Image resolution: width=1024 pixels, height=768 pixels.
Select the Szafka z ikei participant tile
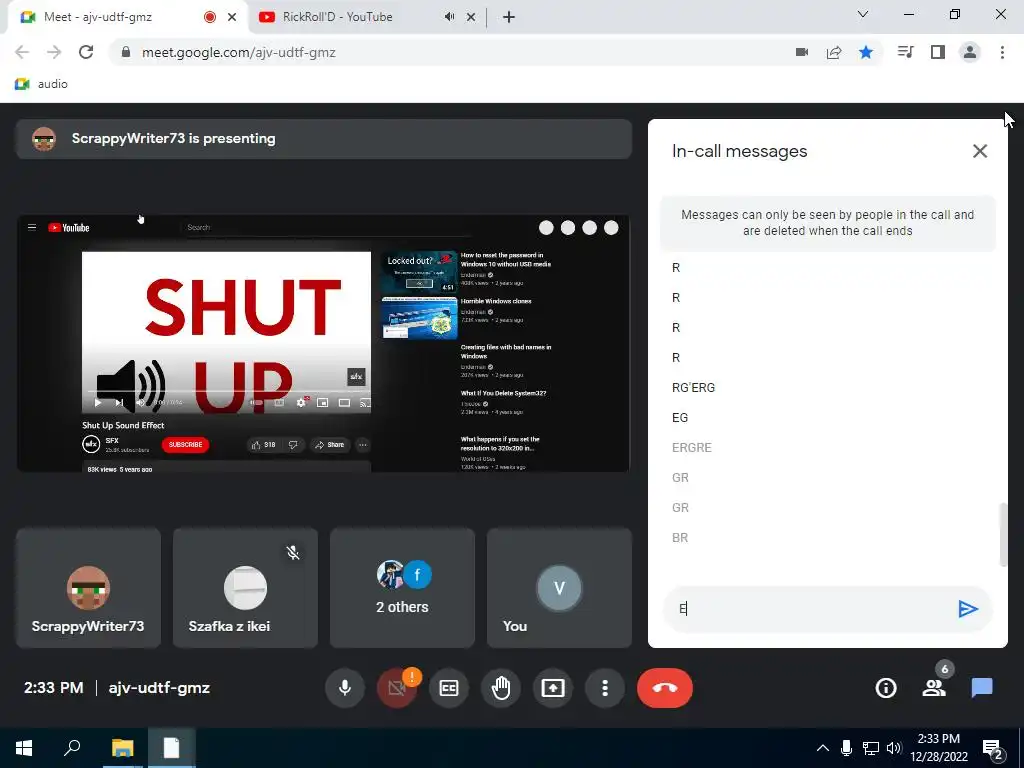coord(245,588)
